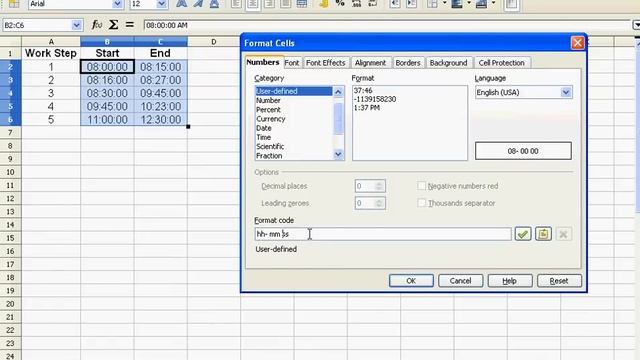The height and width of the screenshot is (360, 640).
Task: Switch to the Numbers tab
Action: click(263, 62)
